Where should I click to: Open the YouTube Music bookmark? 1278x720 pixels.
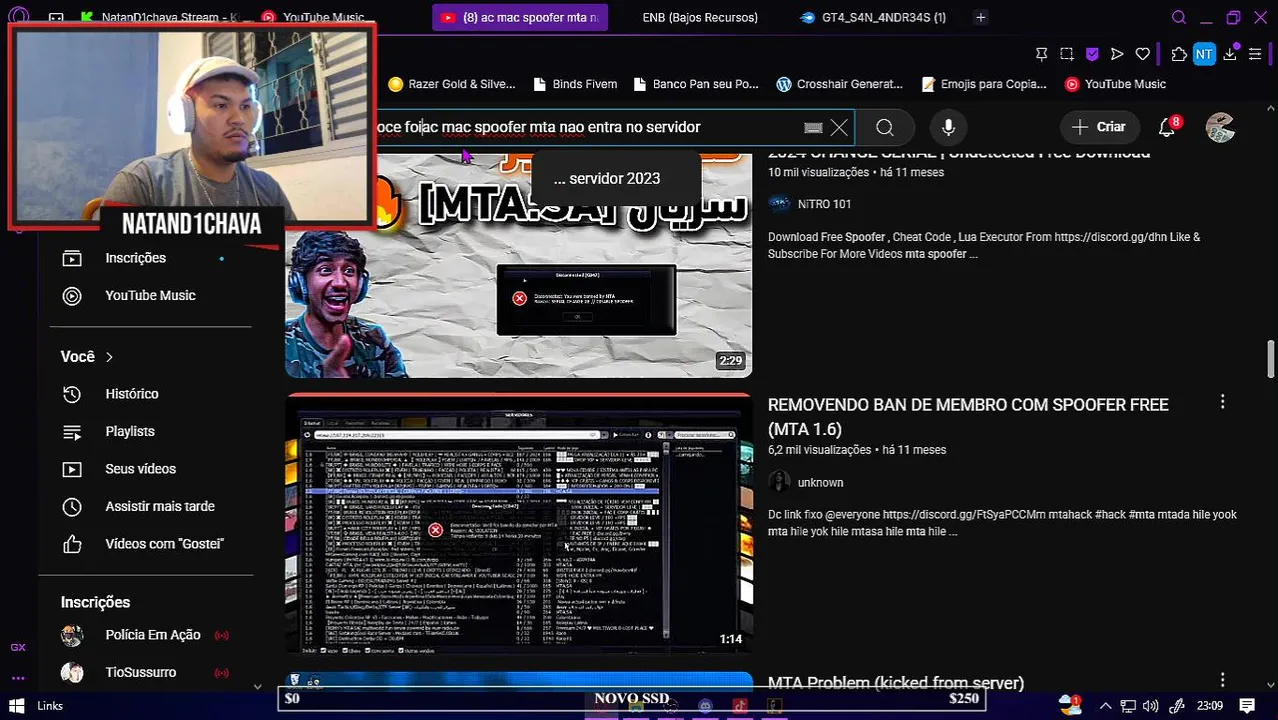coord(1115,84)
